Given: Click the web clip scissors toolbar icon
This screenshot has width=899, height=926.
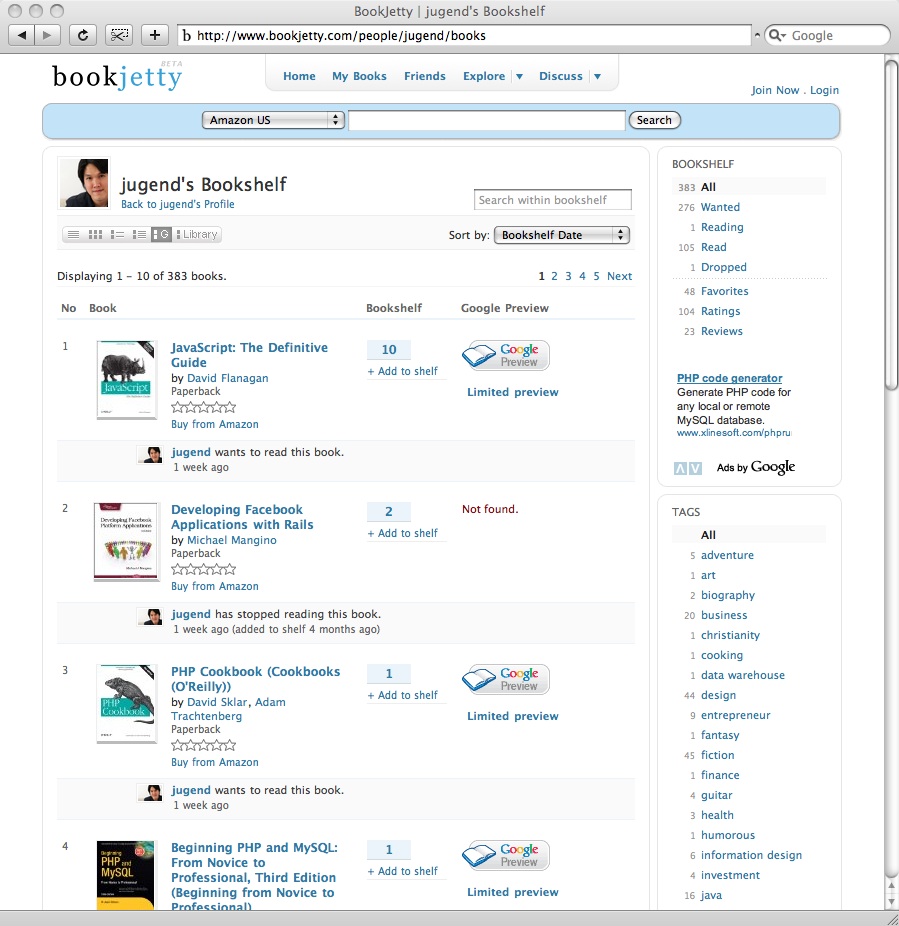Looking at the screenshot, I should pos(119,35).
